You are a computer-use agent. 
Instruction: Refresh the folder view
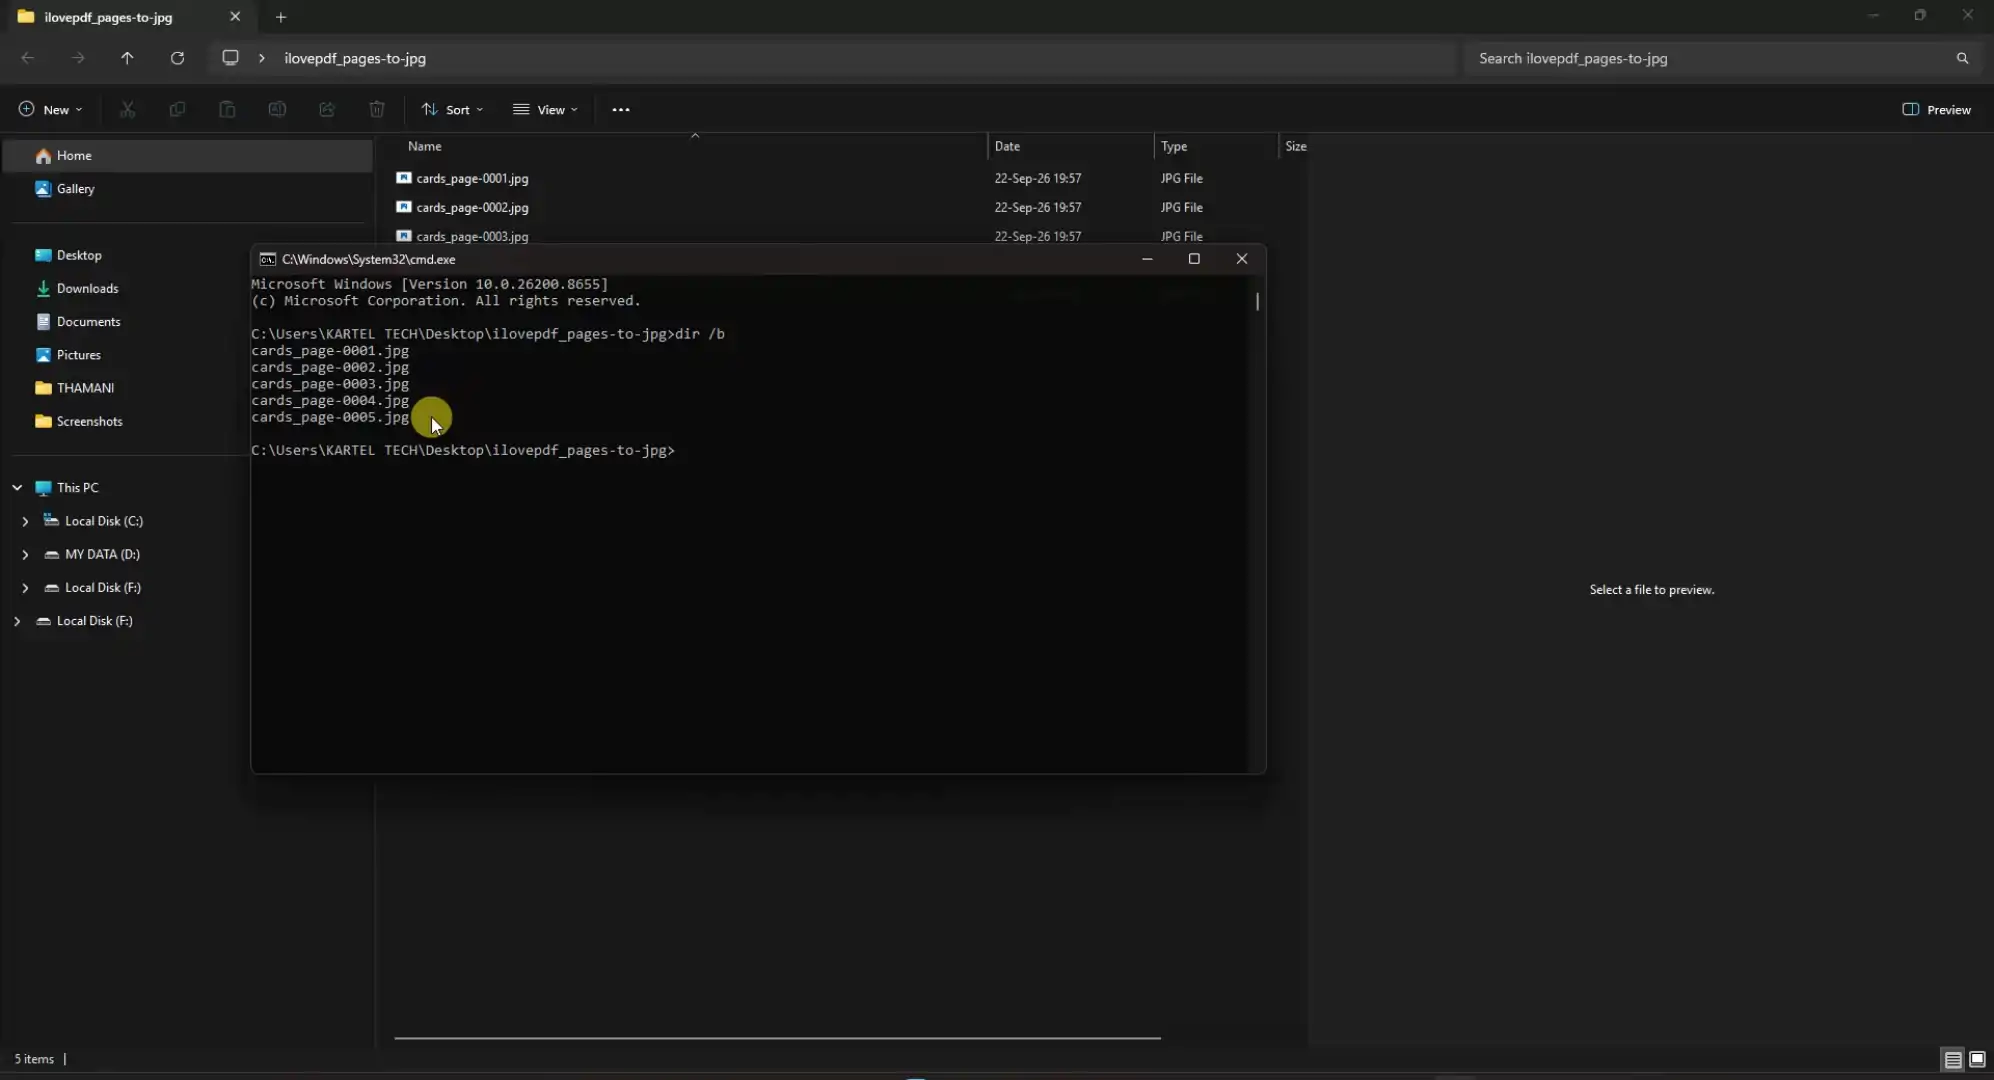pyautogui.click(x=177, y=58)
